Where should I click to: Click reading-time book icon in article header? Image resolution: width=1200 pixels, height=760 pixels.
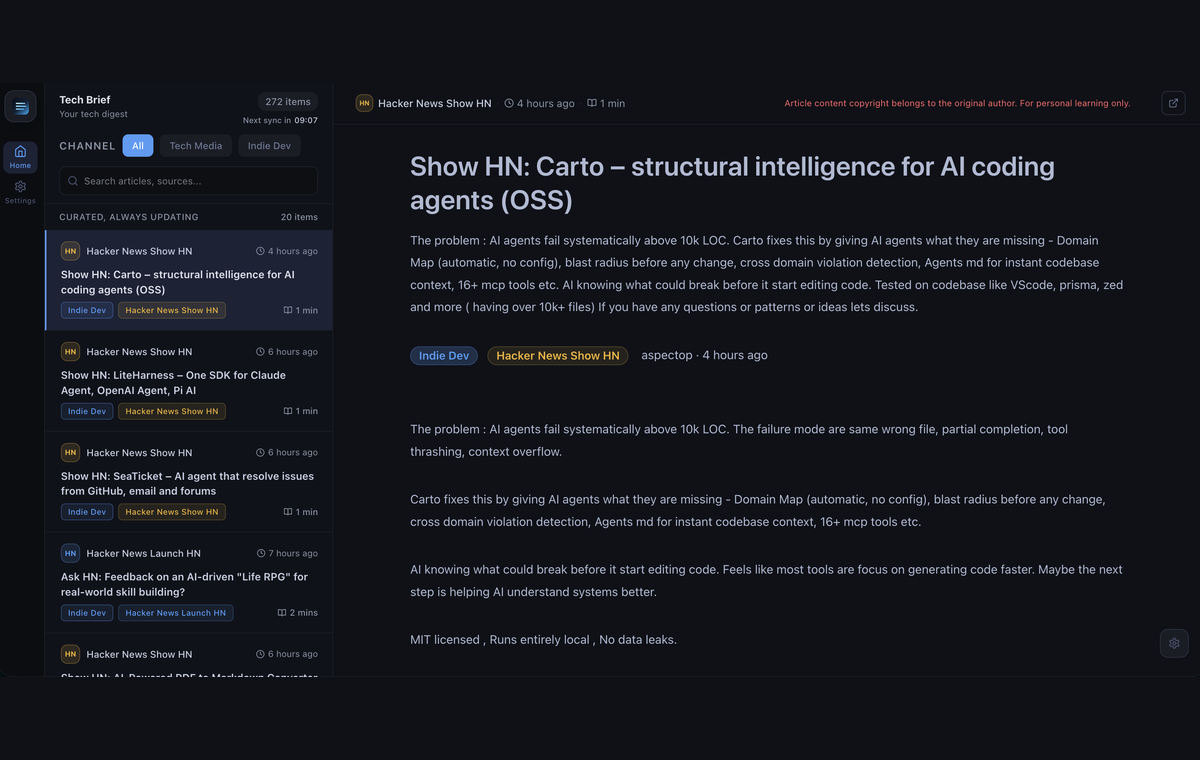tap(592, 103)
